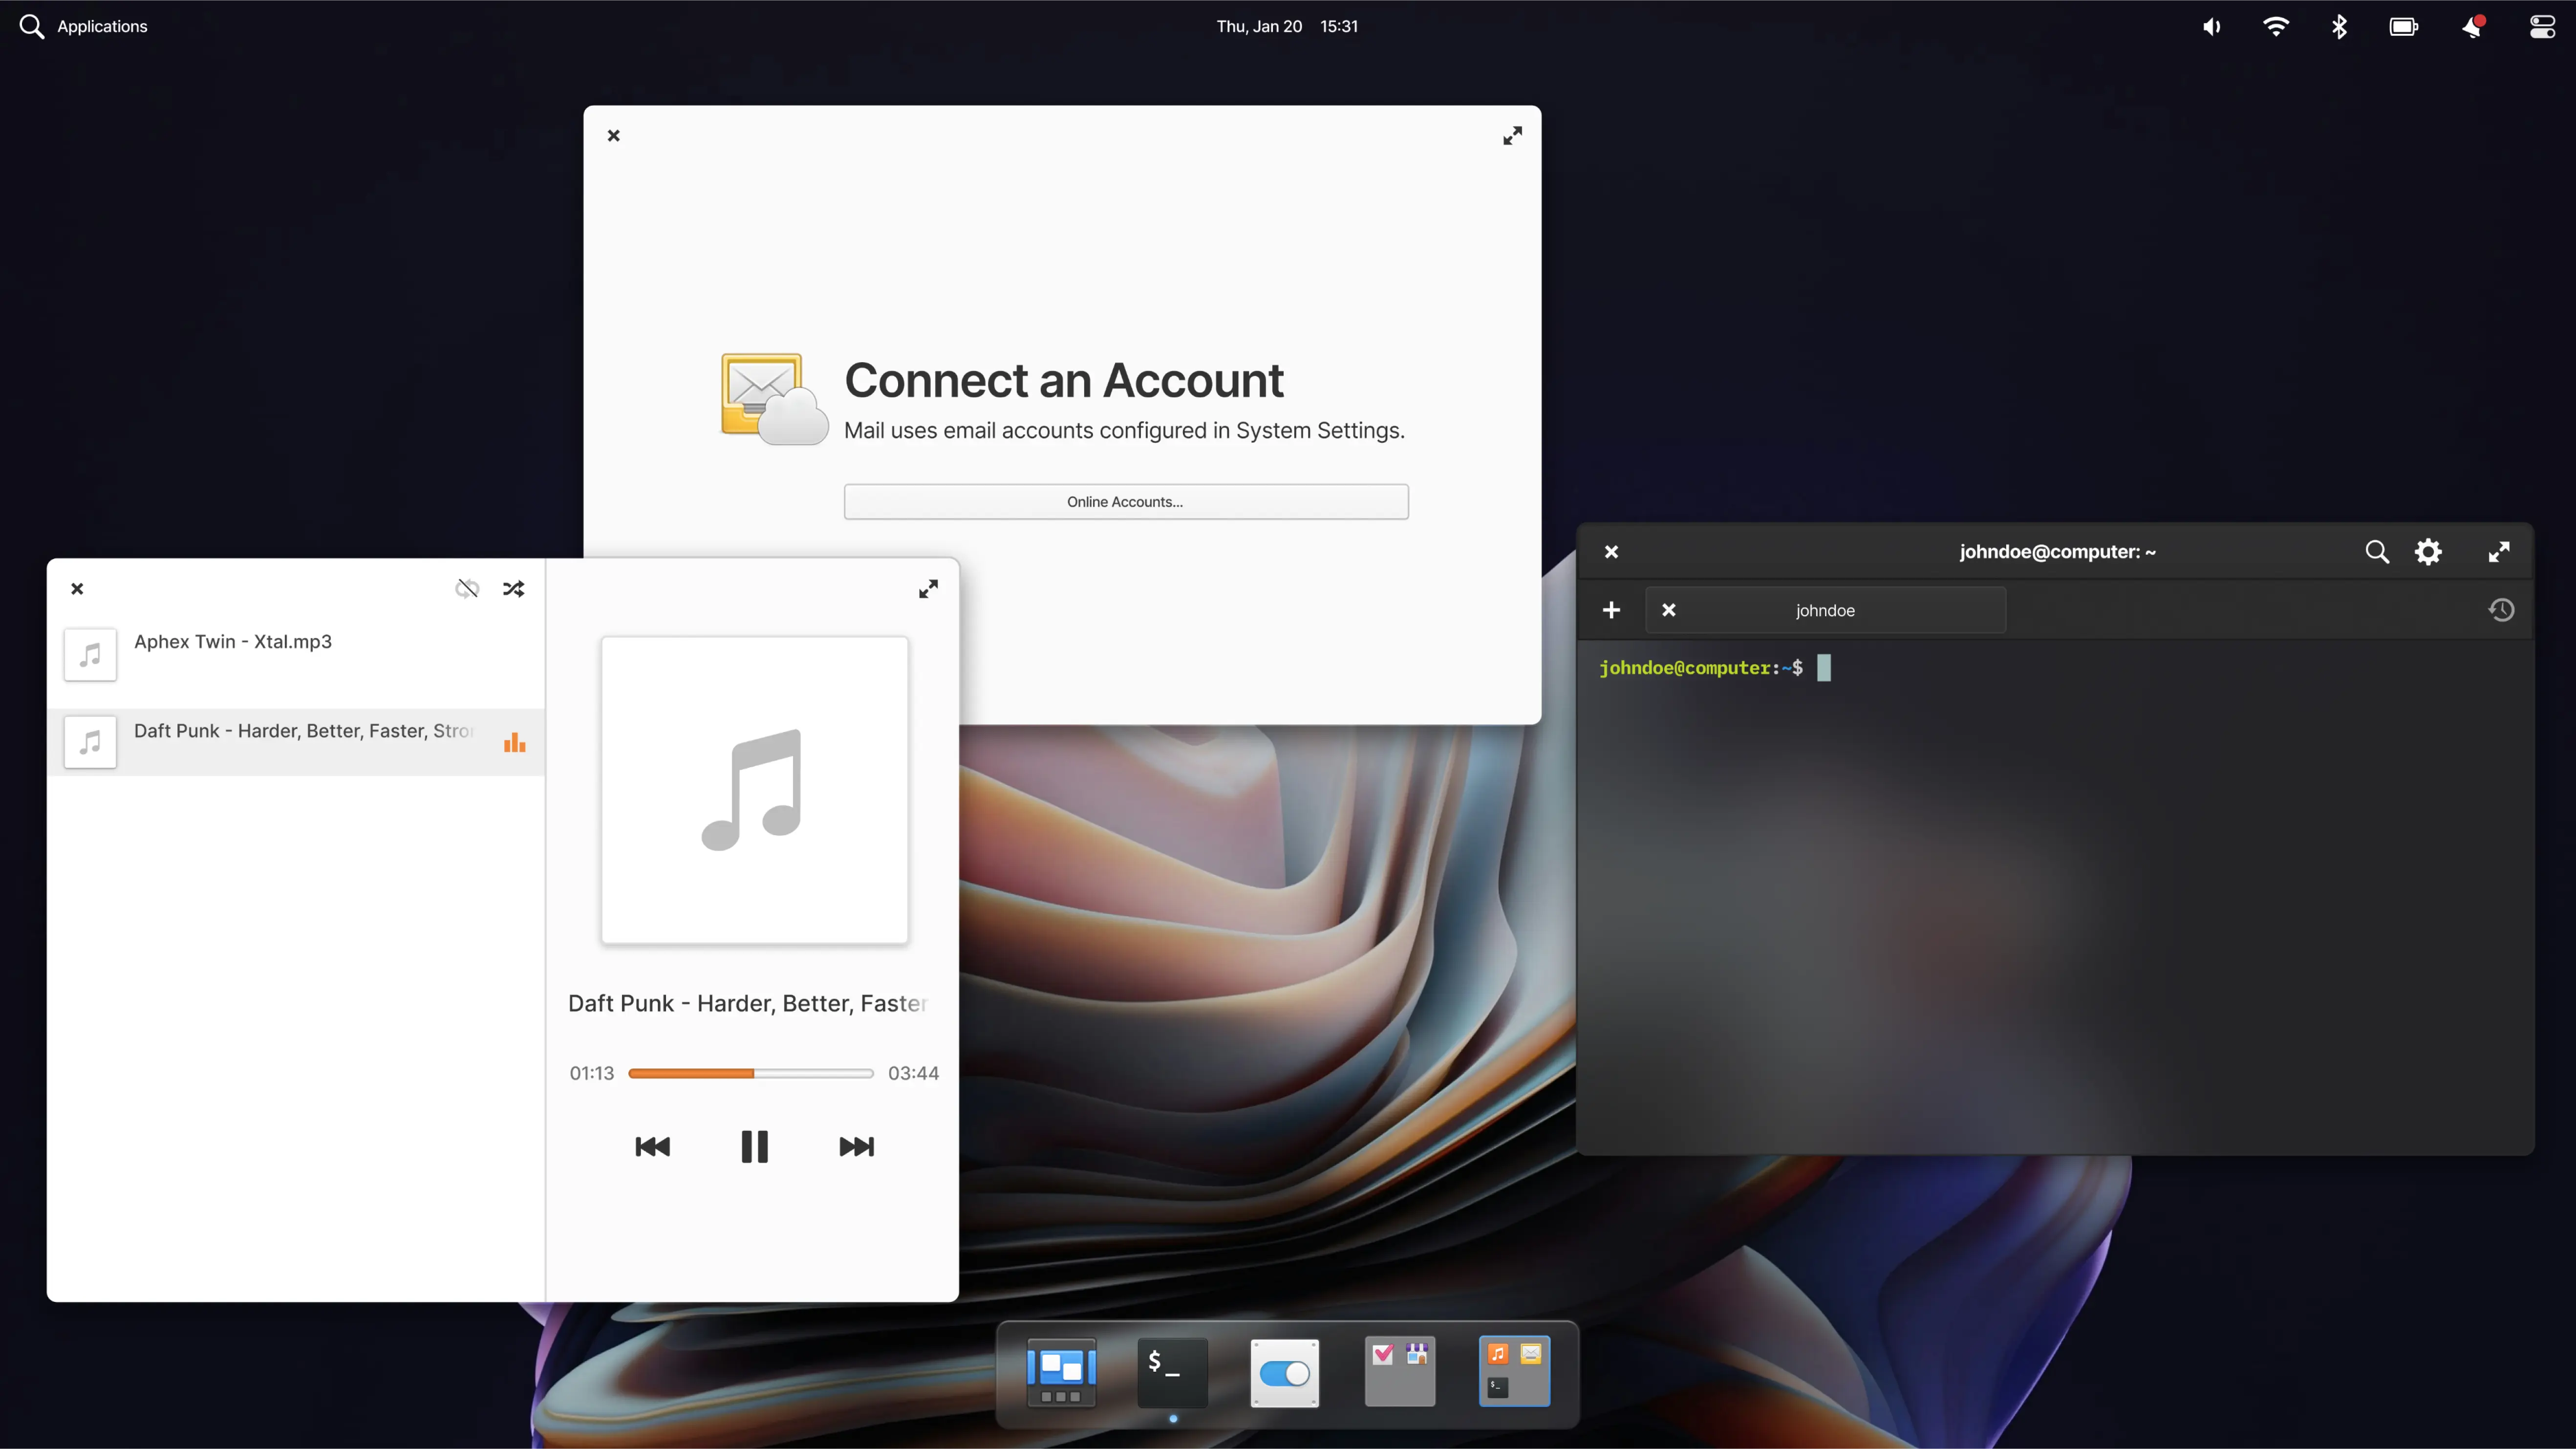Open the date and time calendar
This screenshot has height=1449, width=2576.
pyautogui.click(x=1287, y=26)
